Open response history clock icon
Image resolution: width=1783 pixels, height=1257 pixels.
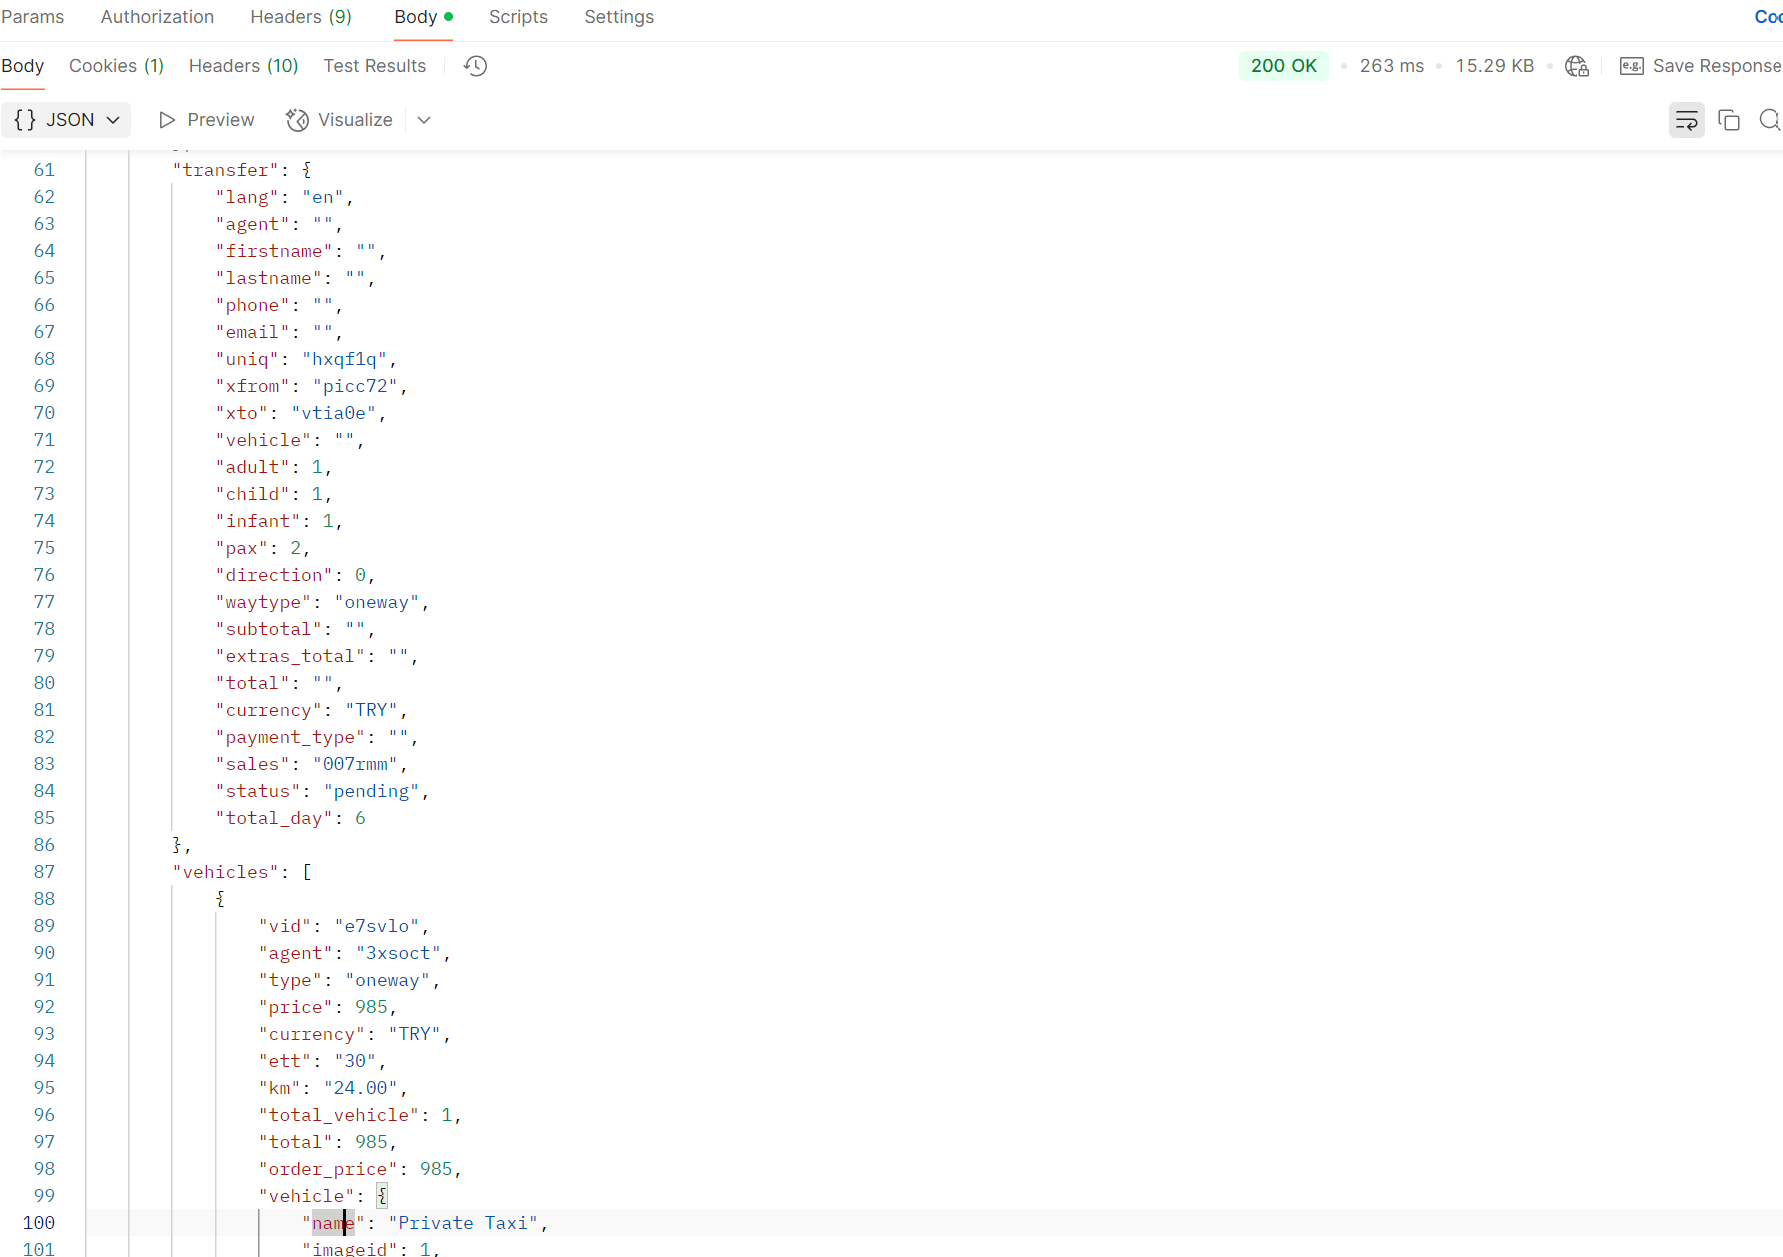point(476,66)
